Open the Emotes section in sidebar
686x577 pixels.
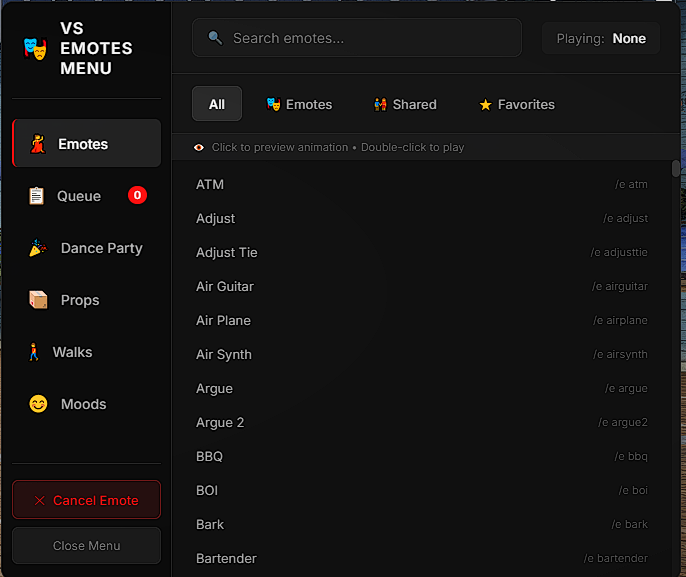pyautogui.click(x=87, y=143)
